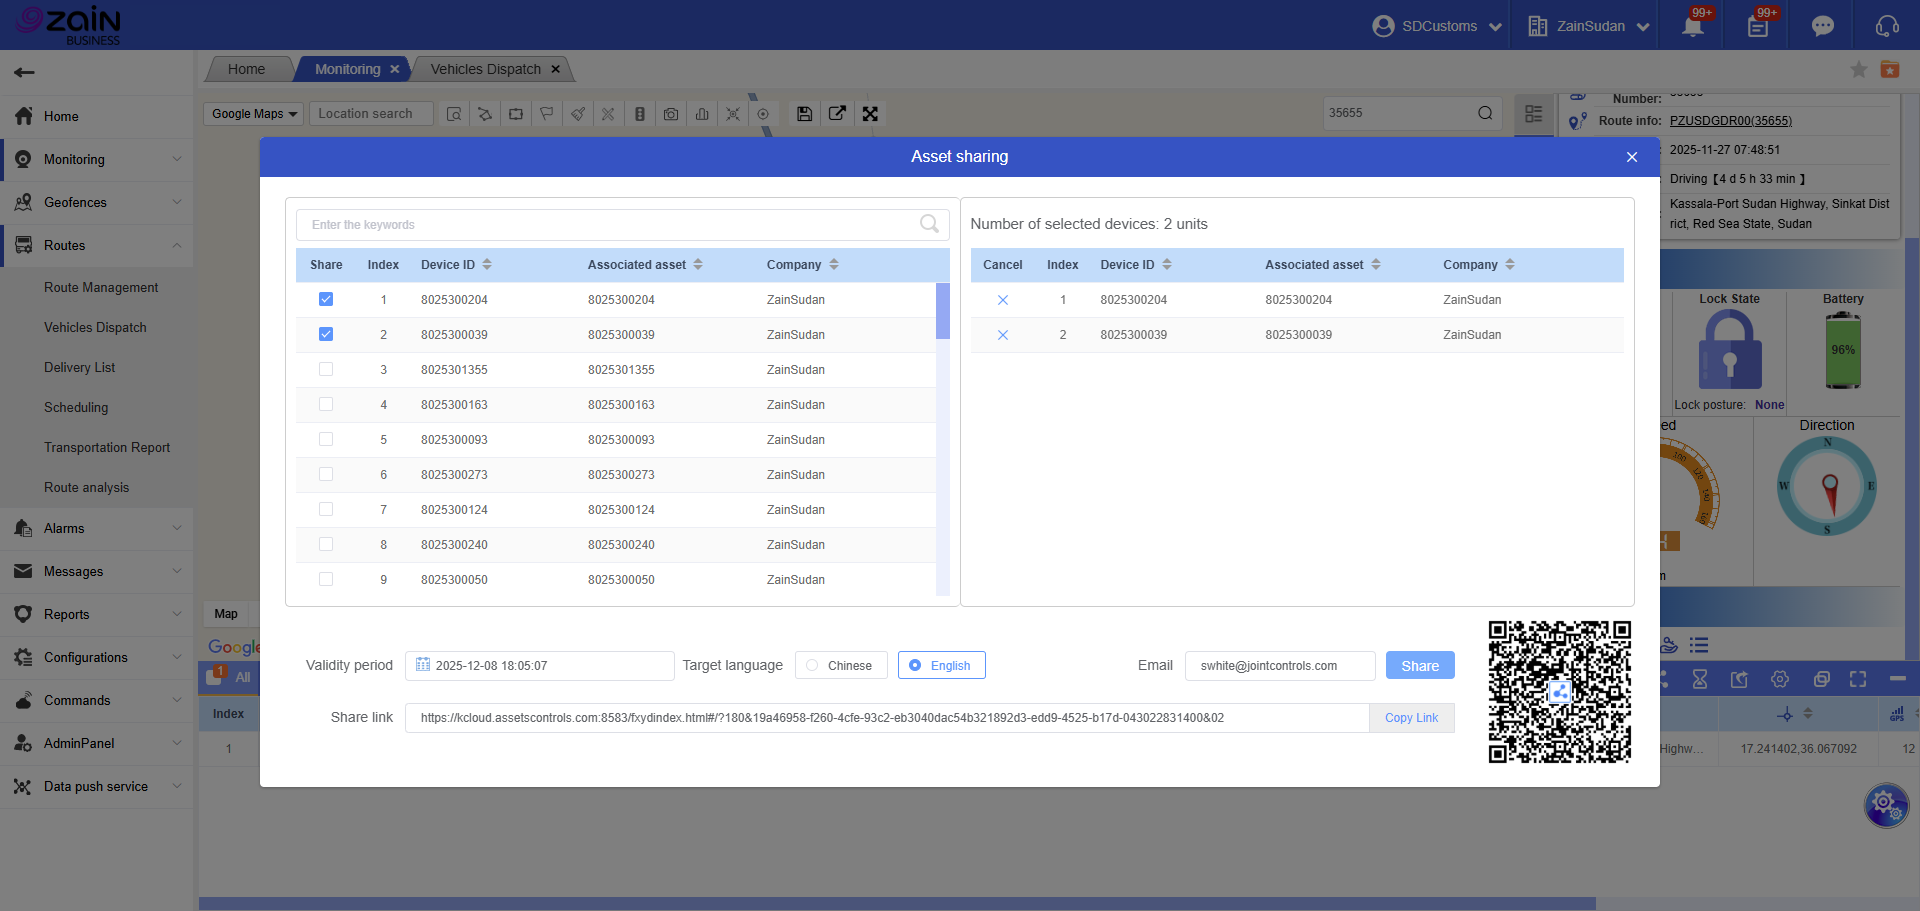Select Chinese as target language
1920x911 pixels.
tap(813, 665)
